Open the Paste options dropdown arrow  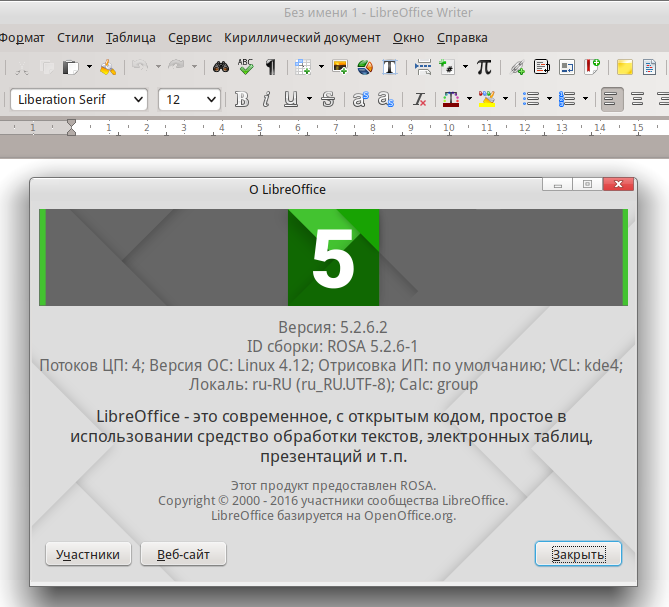(x=89, y=67)
